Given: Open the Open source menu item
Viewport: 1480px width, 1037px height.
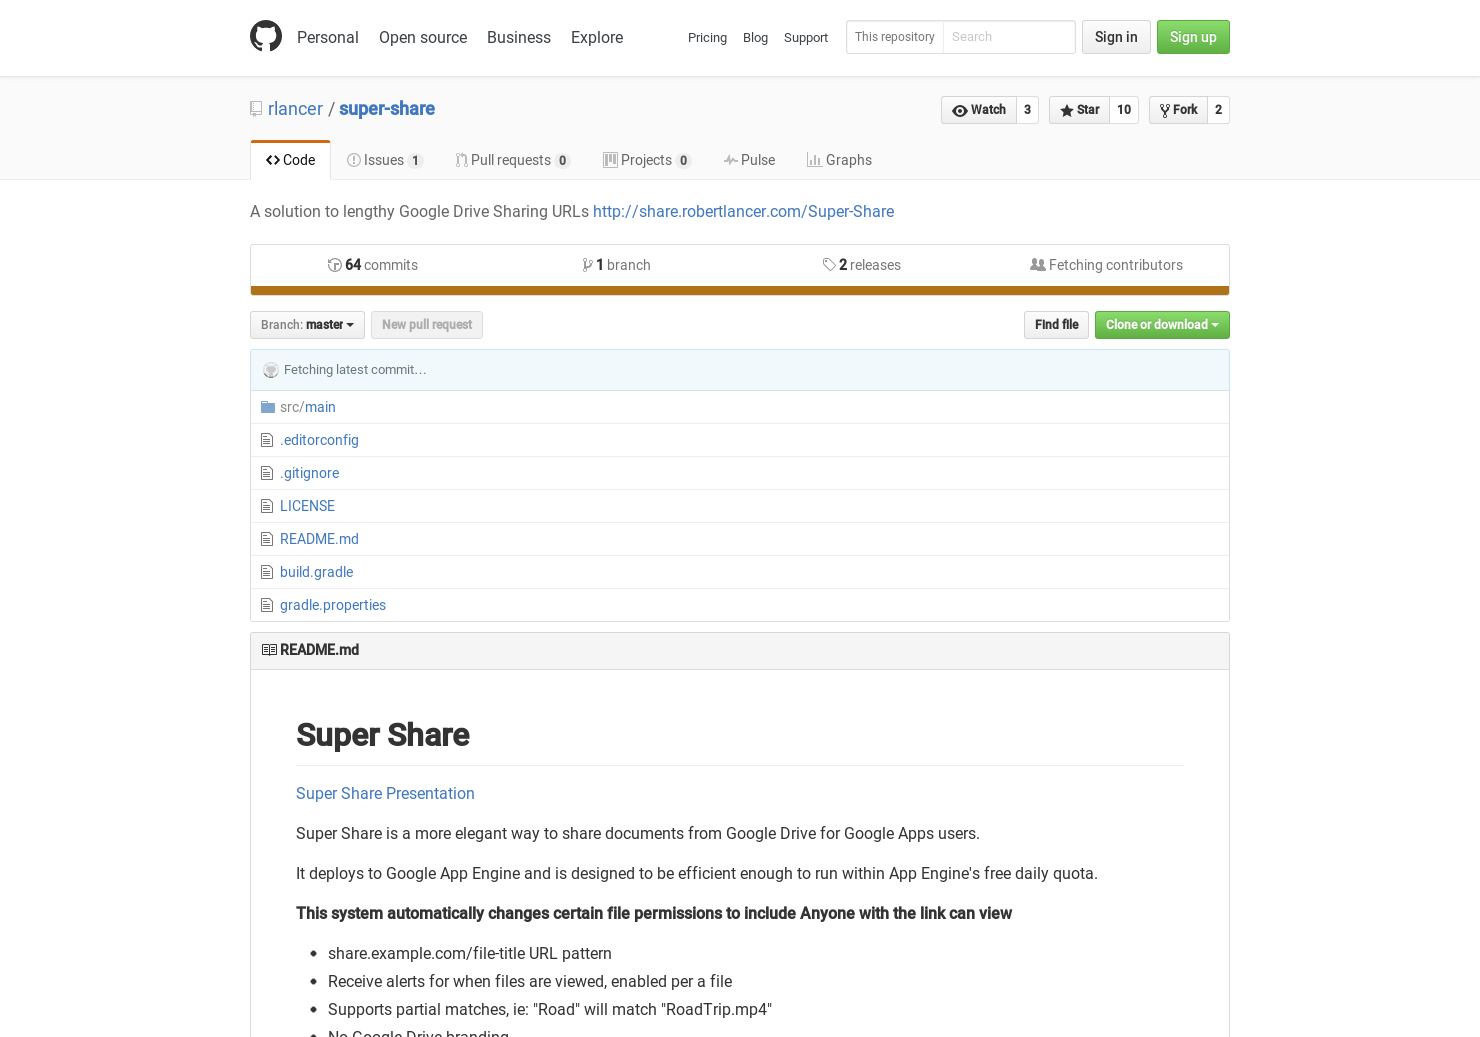Looking at the screenshot, I should (x=423, y=37).
